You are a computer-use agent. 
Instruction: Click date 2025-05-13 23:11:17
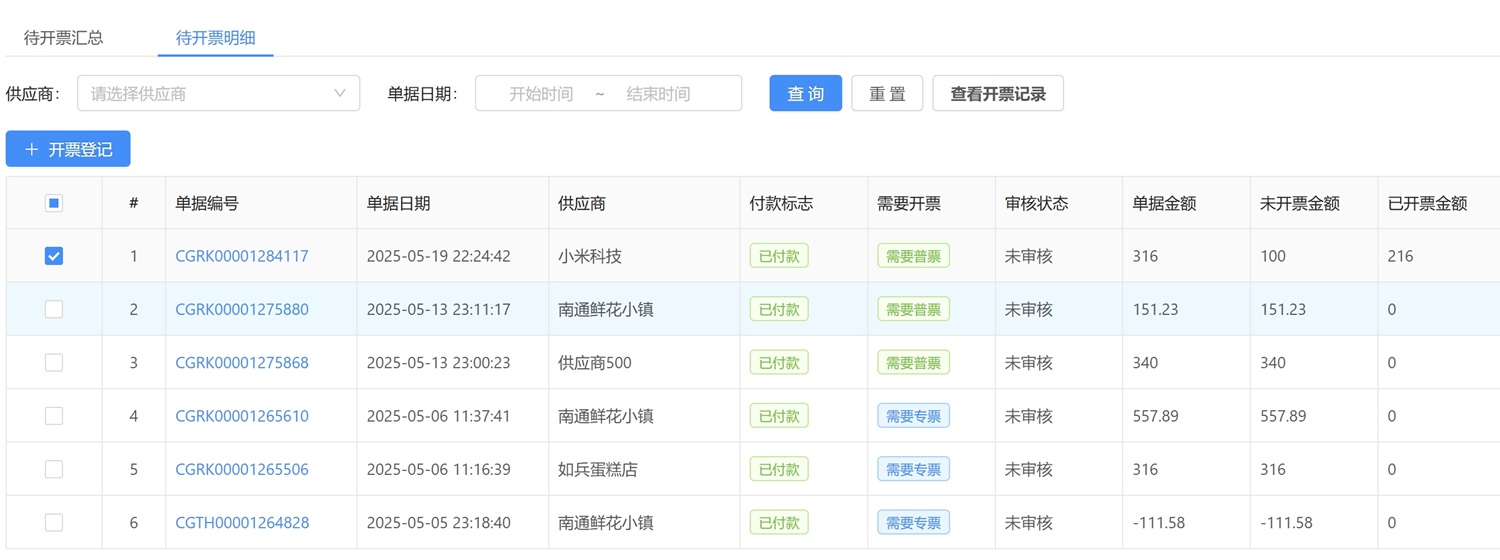coord(439,309)
